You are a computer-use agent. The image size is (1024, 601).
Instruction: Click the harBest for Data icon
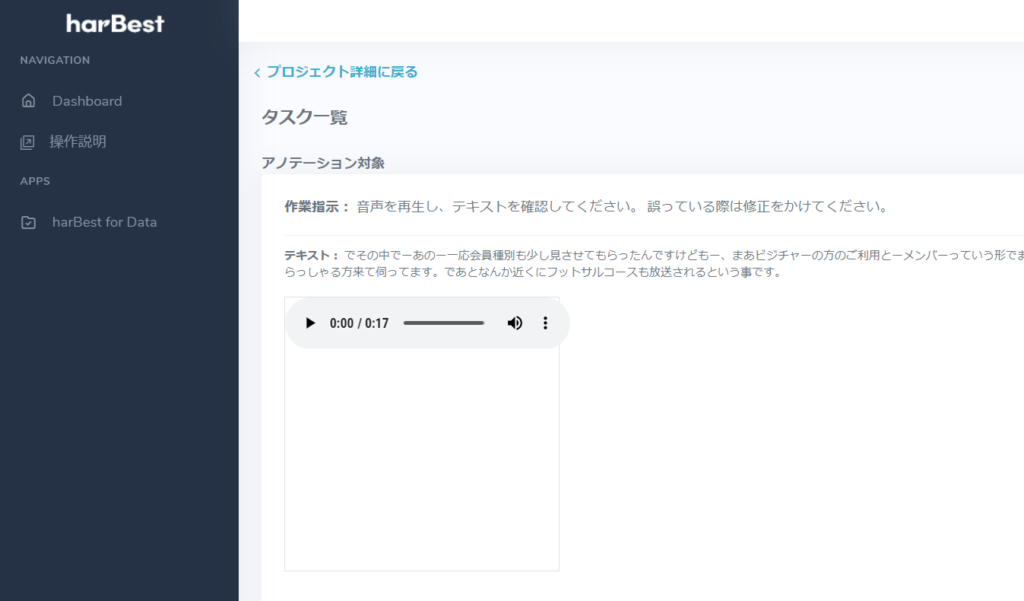(x=28, y=223)
